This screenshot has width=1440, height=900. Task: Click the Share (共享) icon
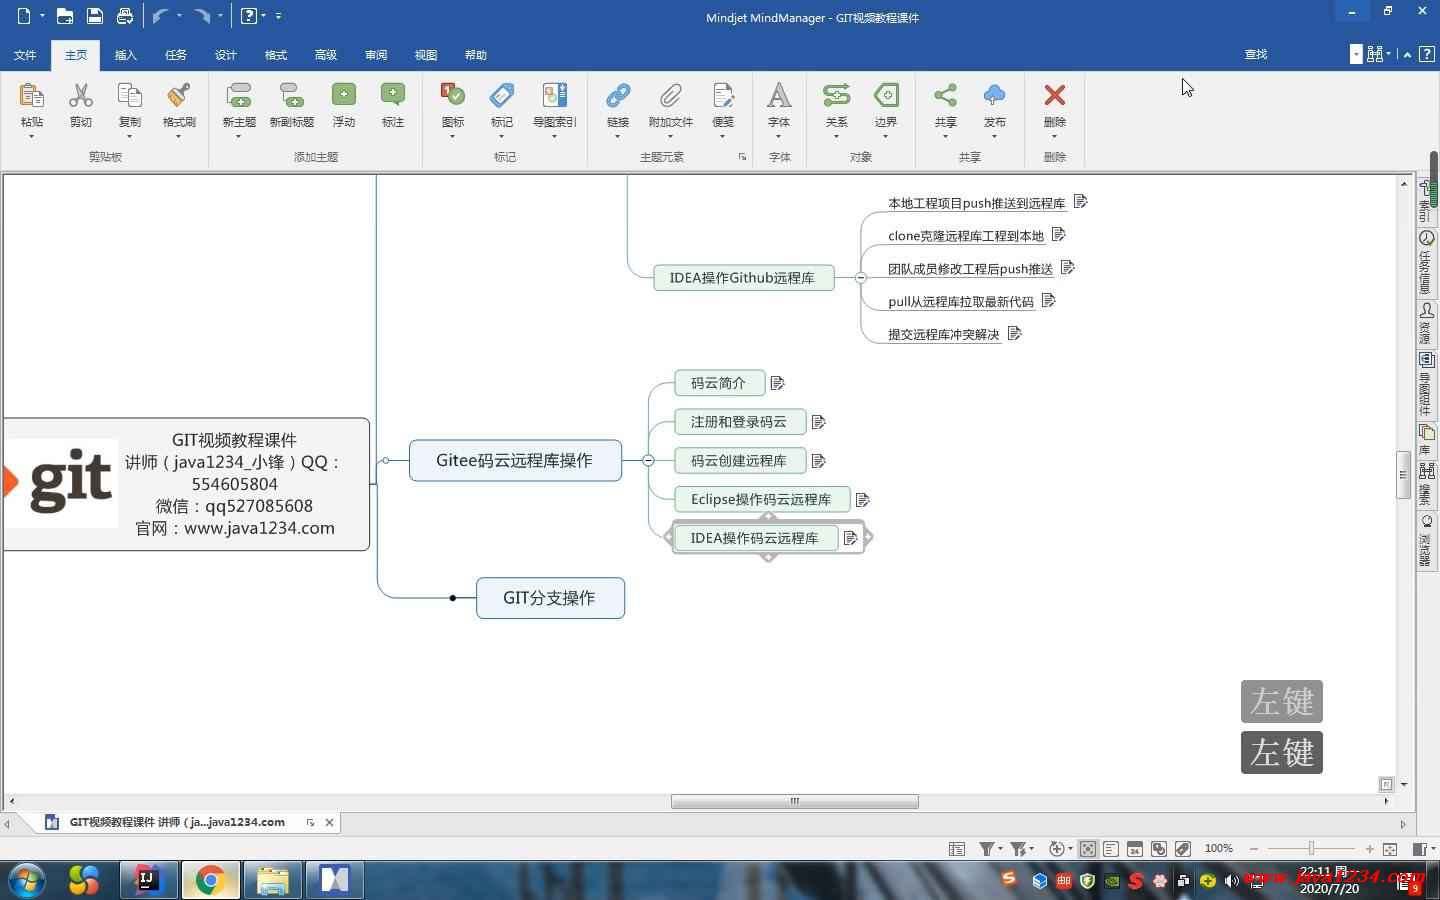(945, 96)
